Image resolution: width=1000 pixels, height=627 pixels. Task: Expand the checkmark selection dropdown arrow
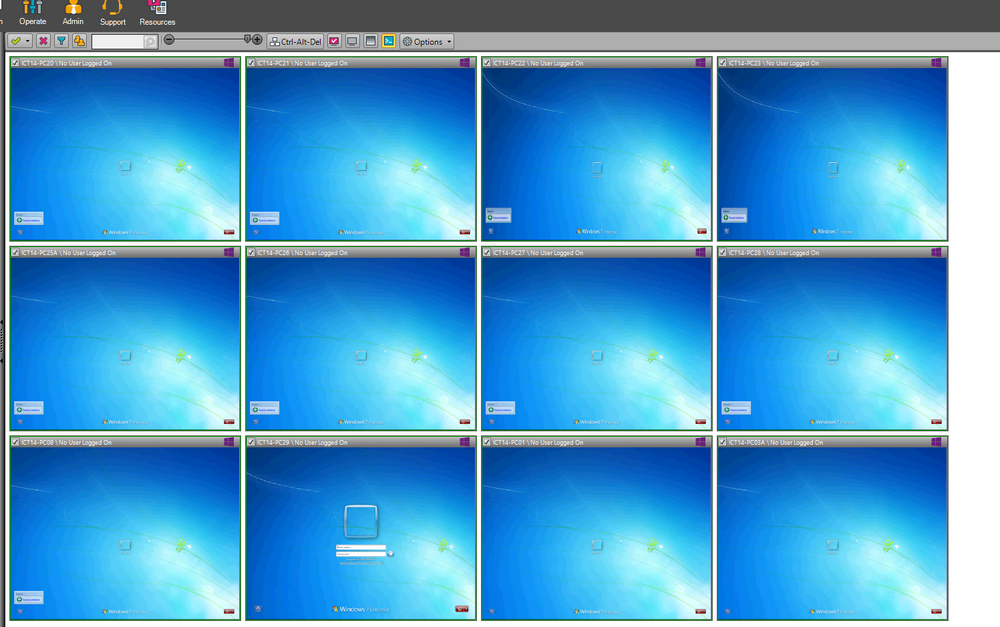[x=27, y=41]
